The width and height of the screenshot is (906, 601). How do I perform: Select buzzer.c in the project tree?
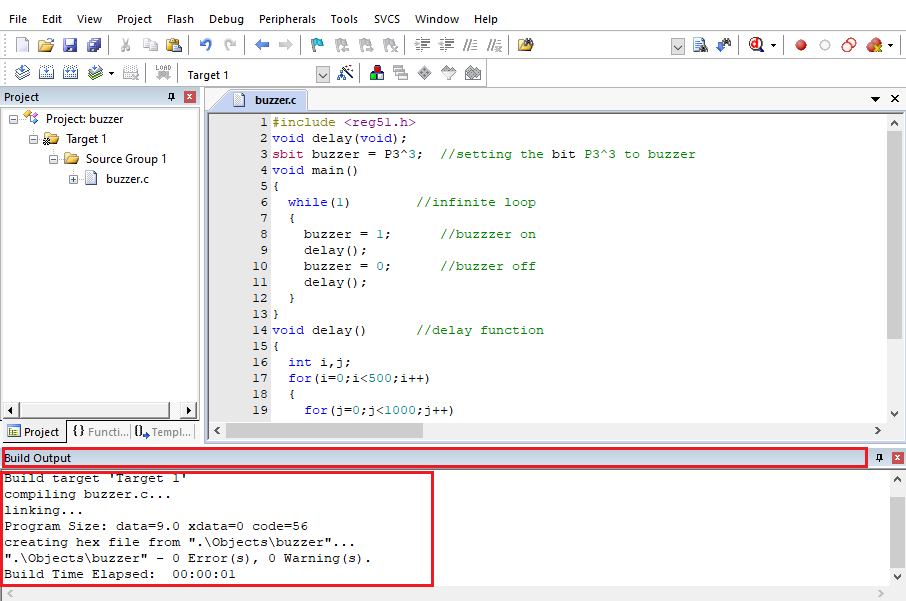click(127, 179)
